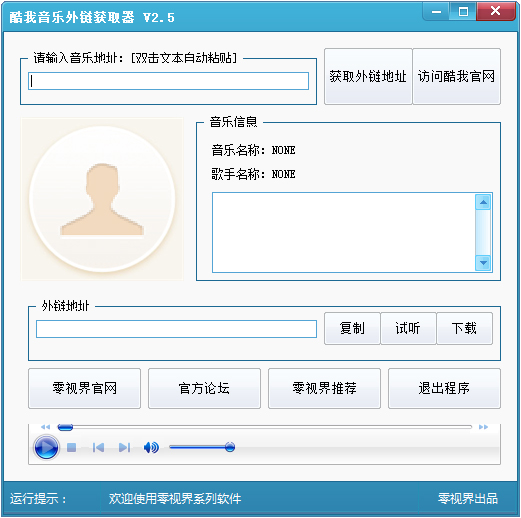Click the artist avatar placeholder image
This screenshot has width=521, height=518.
pyautogui.click(x=102, y=199)
